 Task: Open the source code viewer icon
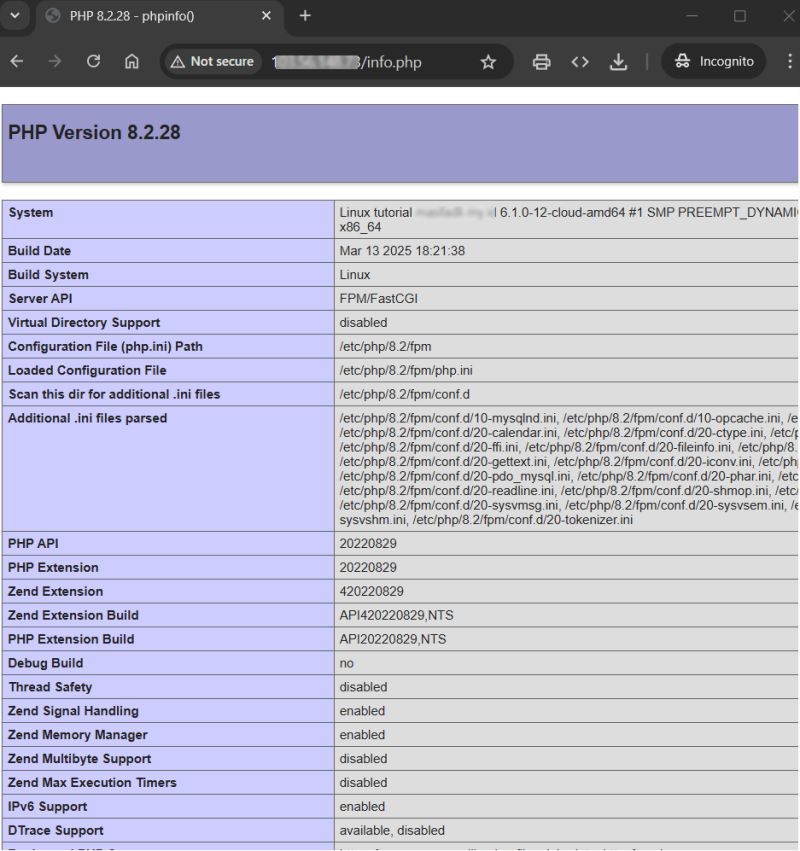pyautogui.click(x=580, y=61)
